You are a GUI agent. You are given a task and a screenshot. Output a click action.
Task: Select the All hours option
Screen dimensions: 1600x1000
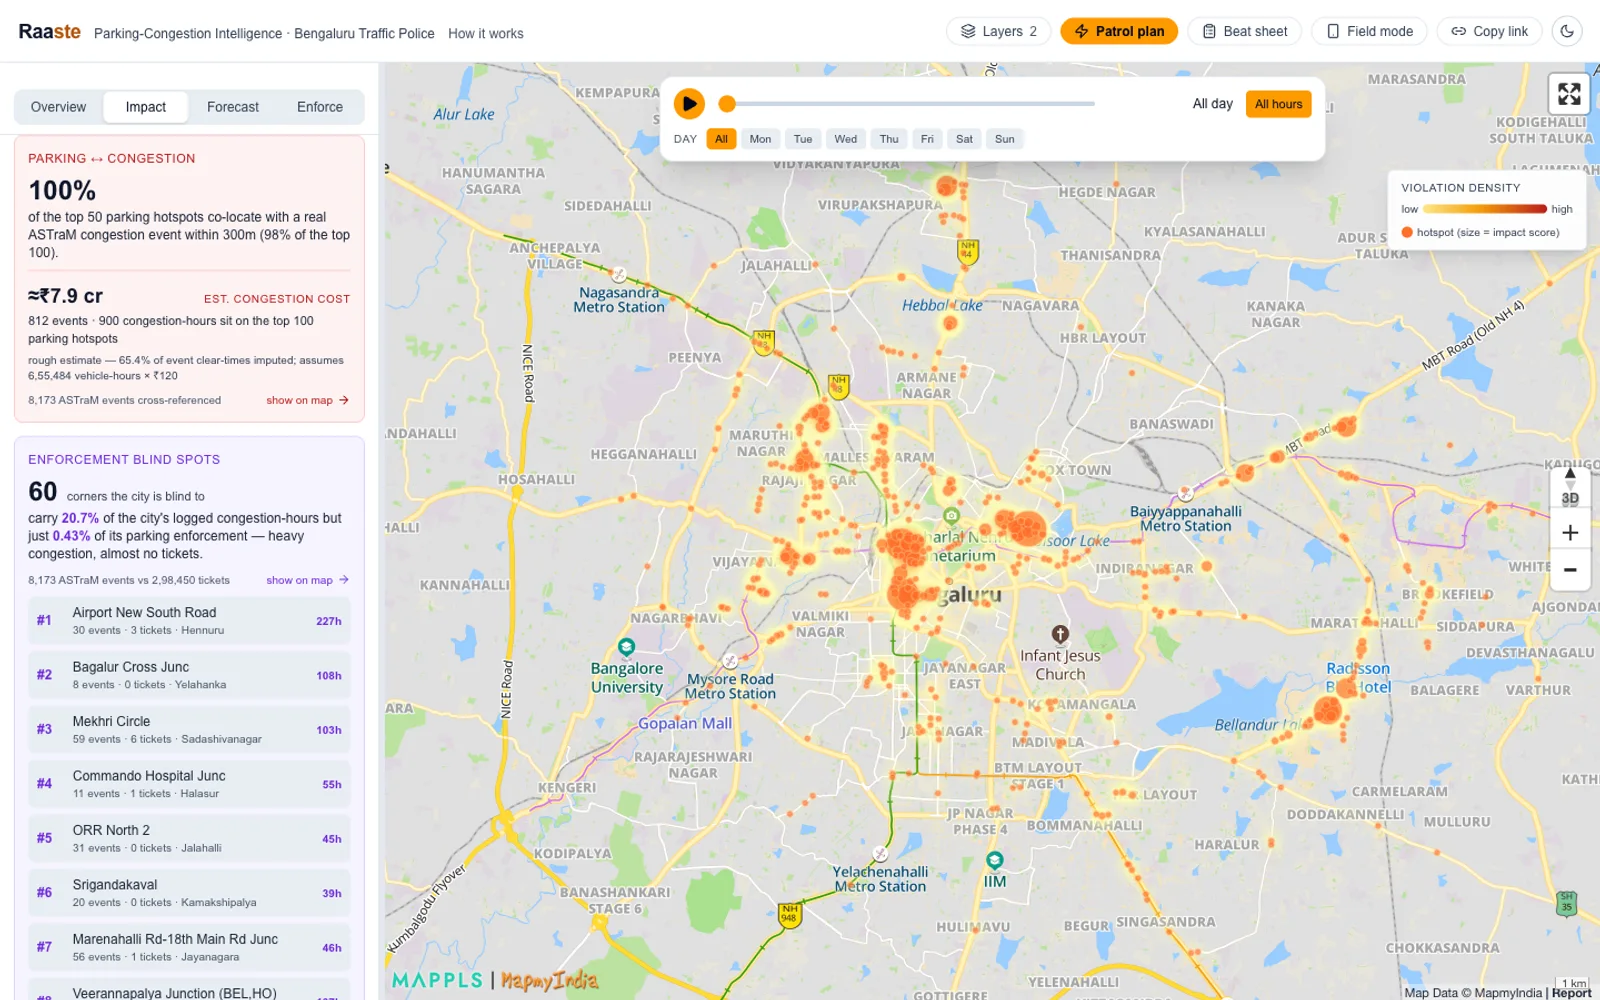point(1278,104)
